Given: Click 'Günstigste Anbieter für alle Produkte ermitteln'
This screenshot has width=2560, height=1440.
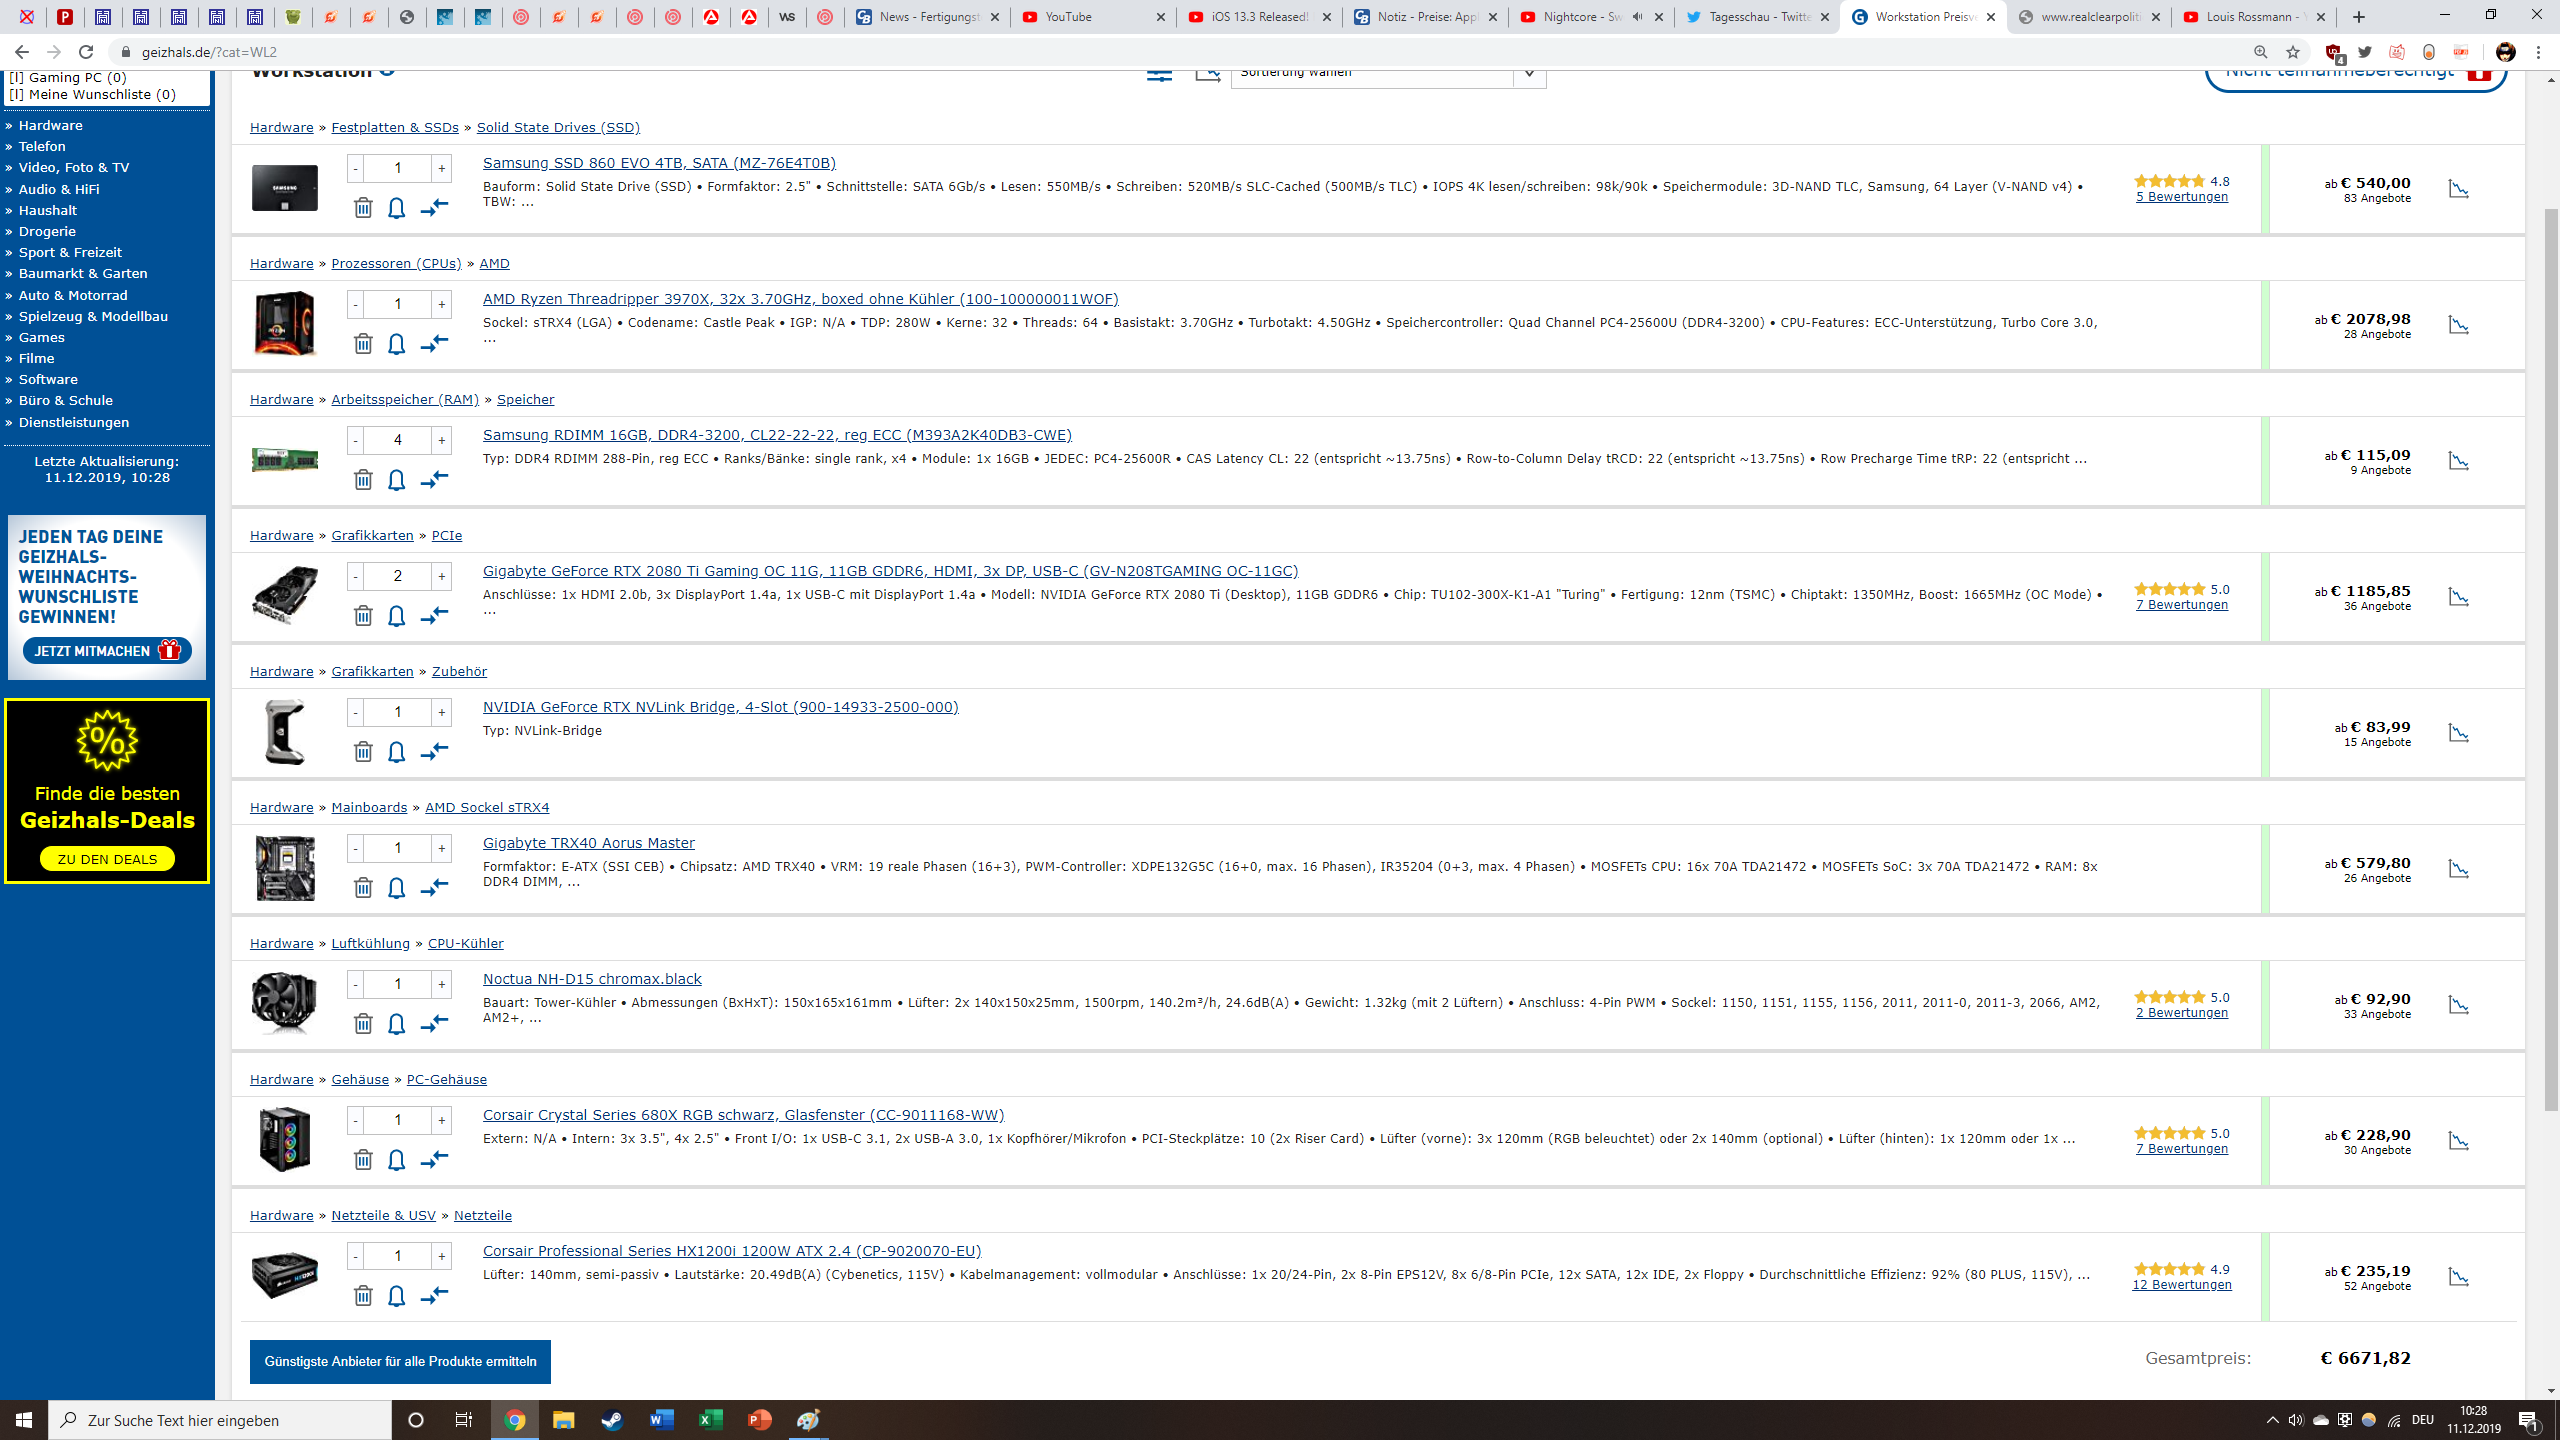Looking at the screenshot, I should point(400,1361).
